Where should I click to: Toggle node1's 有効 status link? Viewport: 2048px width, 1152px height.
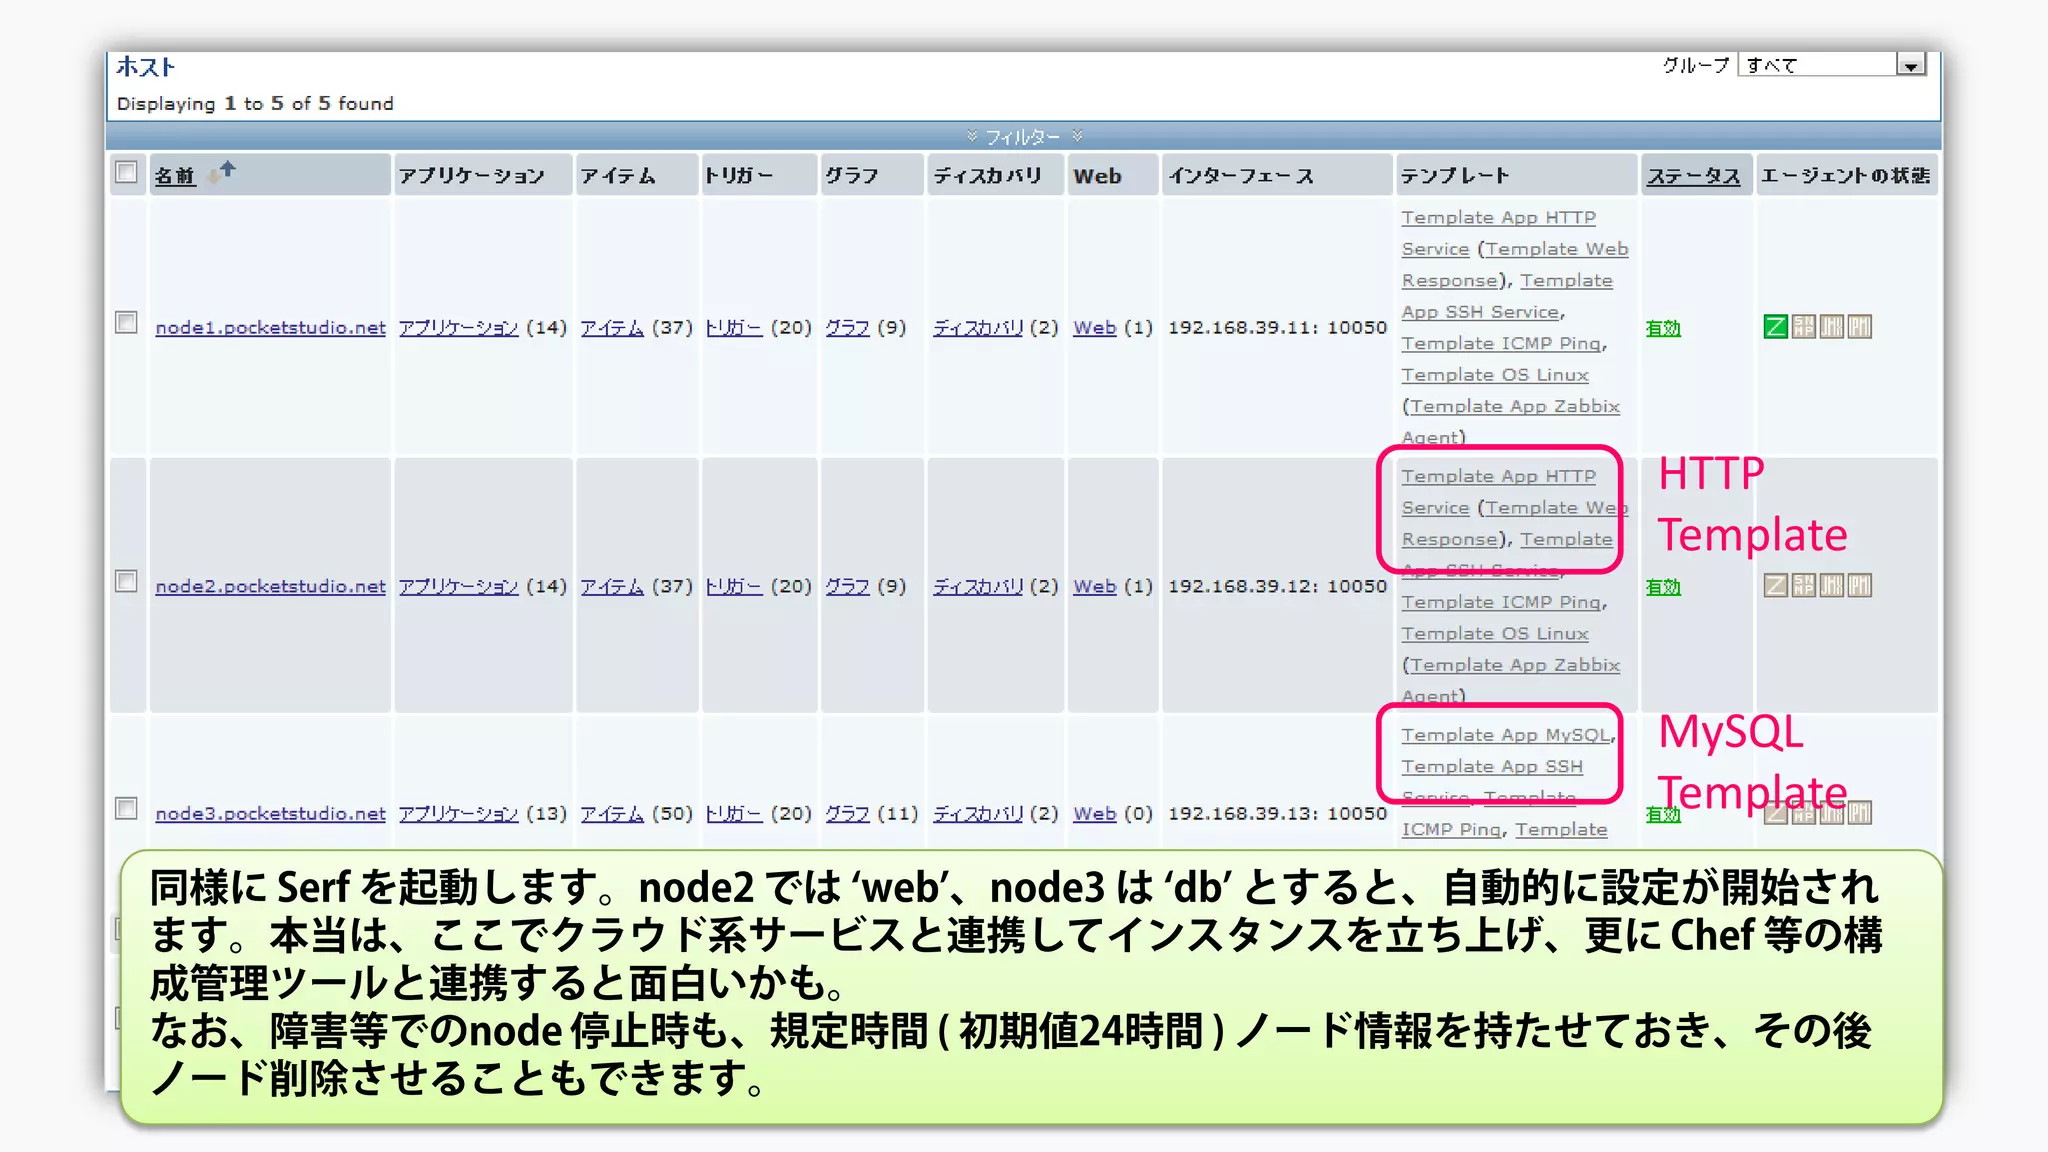[x=1664, y=328]
